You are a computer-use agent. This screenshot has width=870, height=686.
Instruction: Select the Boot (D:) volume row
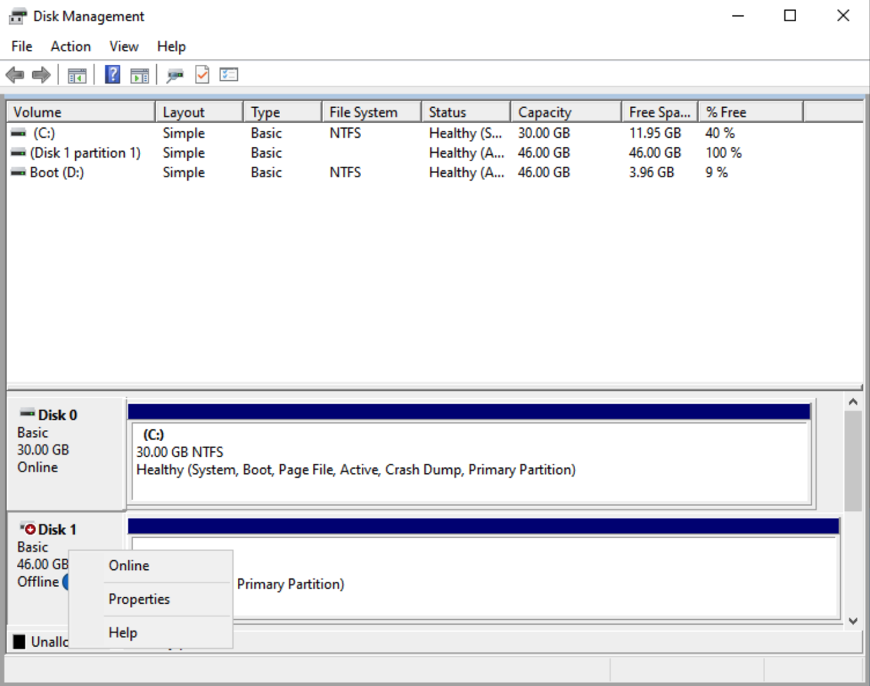coord(434,173)
